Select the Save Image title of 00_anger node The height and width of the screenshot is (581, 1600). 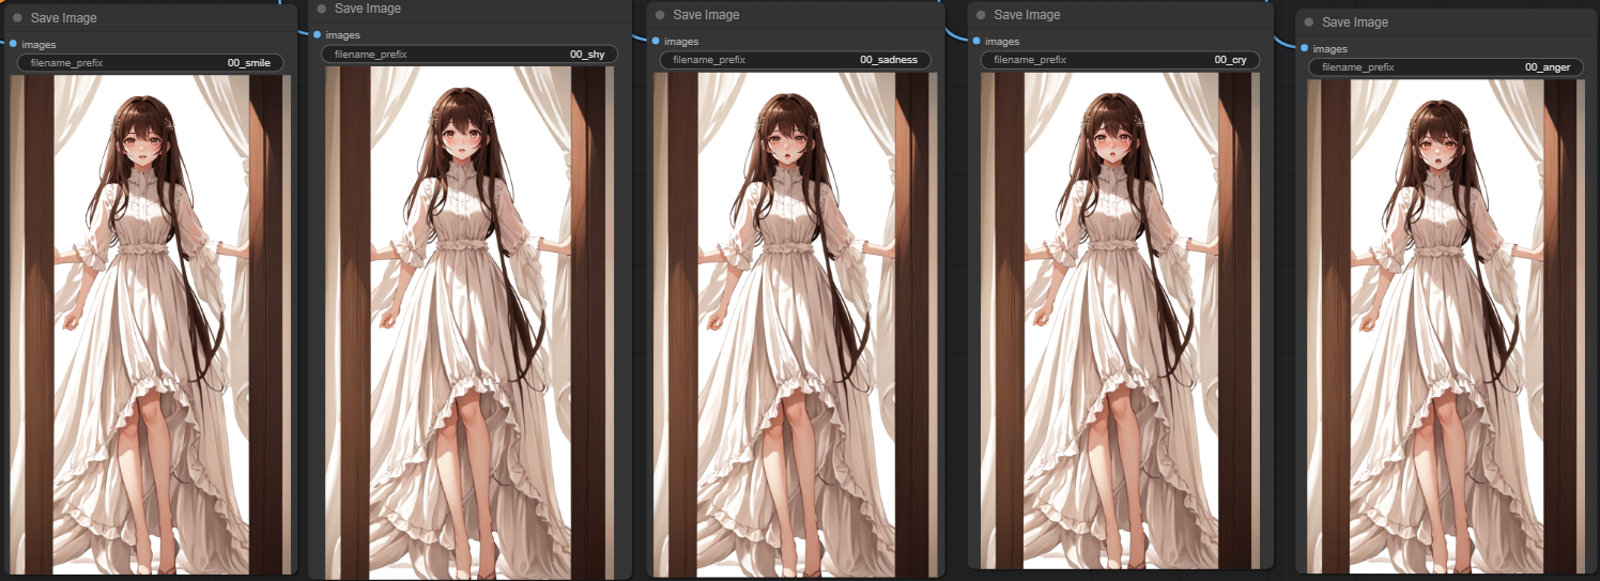pos(1355,22)
